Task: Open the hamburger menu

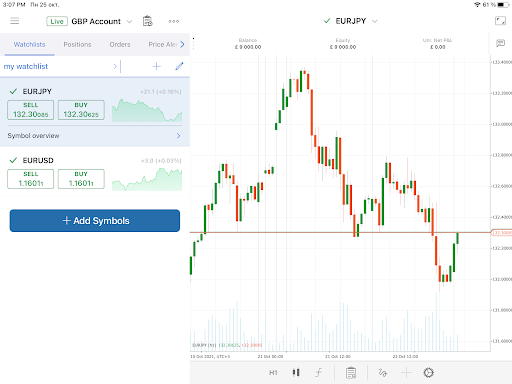Action: (x=15, y=21)
